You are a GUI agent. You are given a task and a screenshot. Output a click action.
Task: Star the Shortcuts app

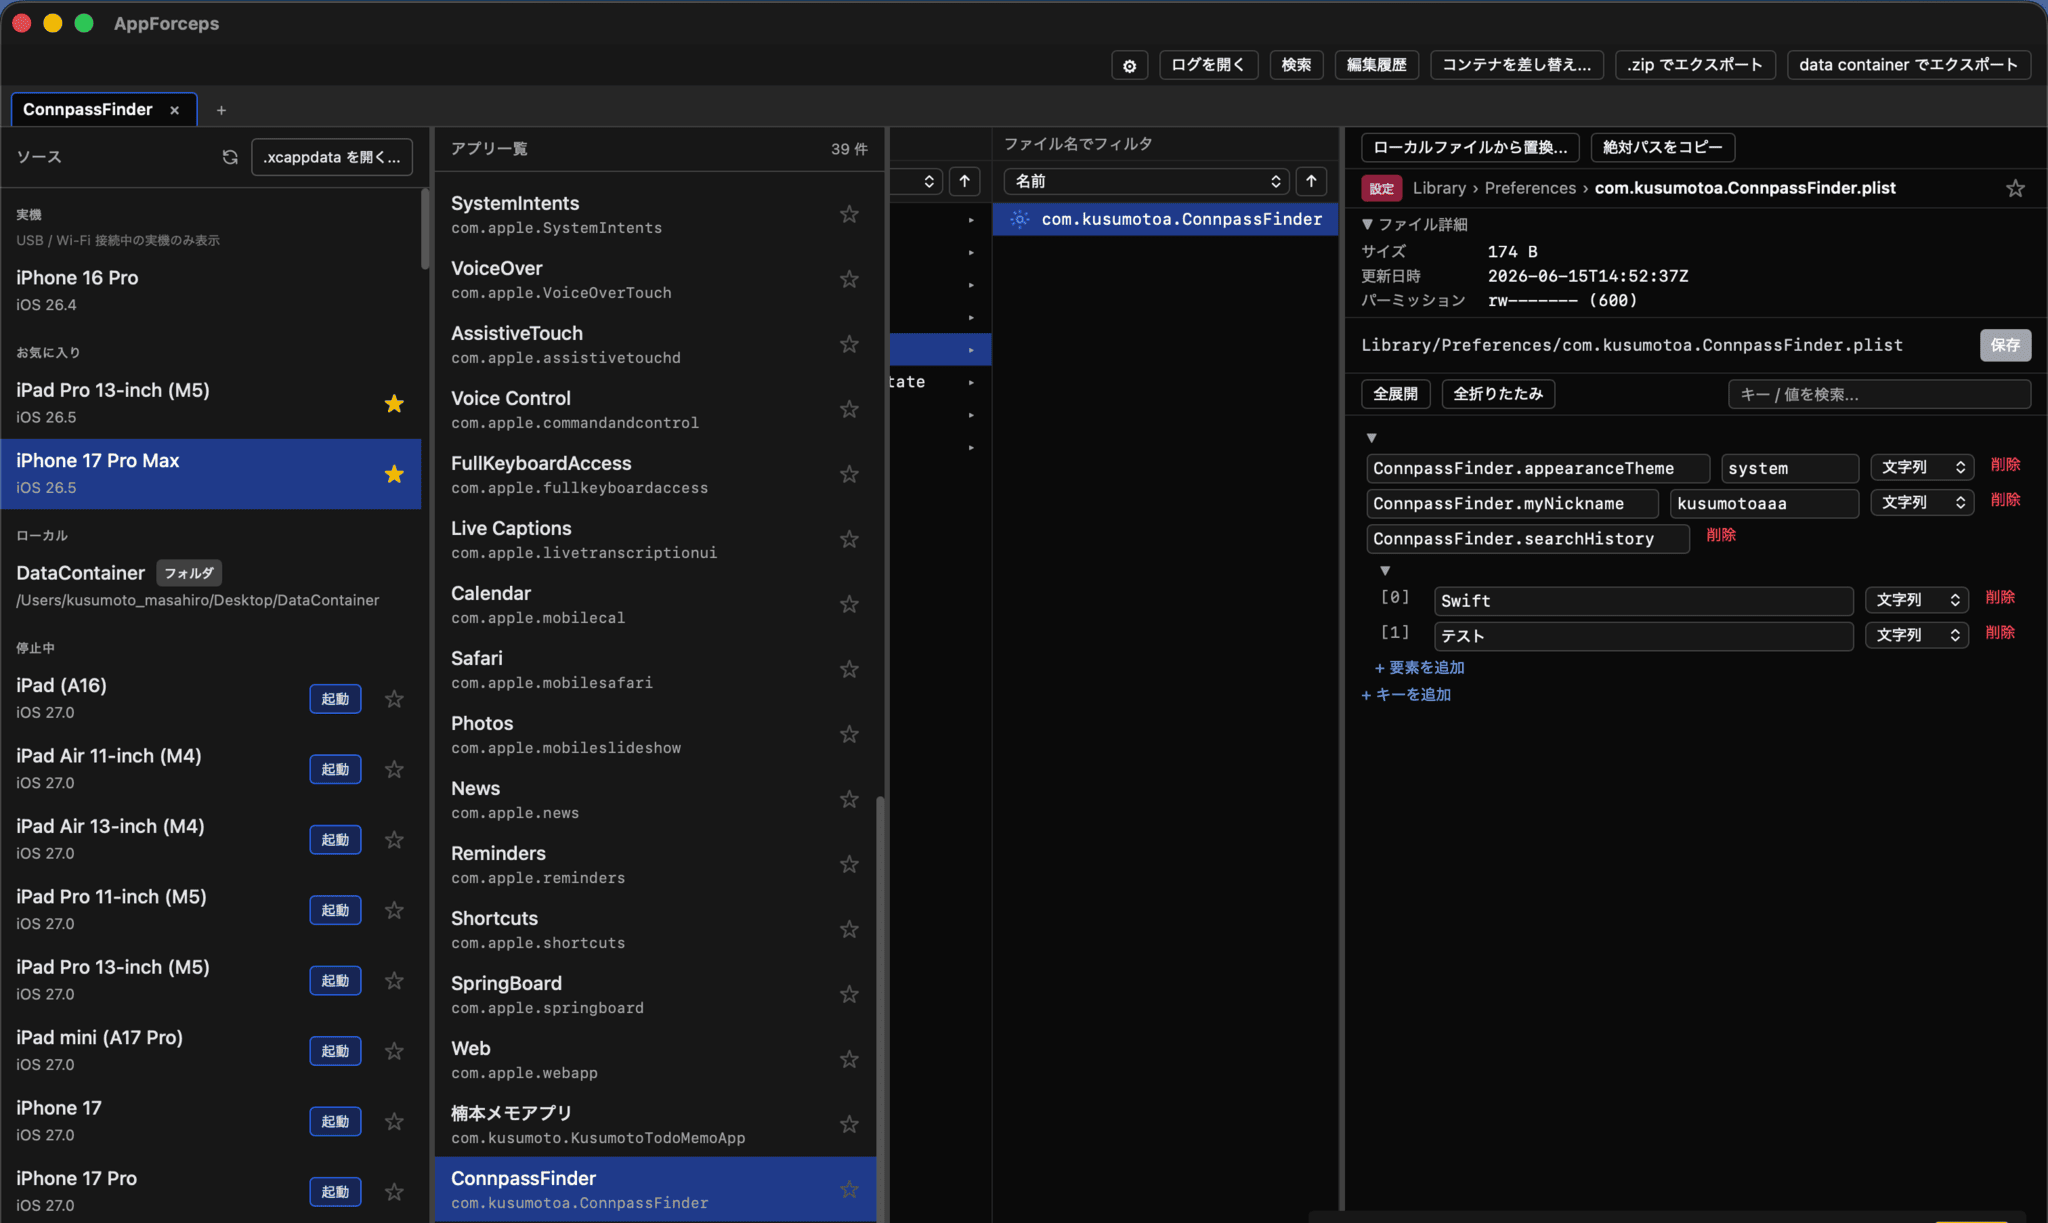849,929
